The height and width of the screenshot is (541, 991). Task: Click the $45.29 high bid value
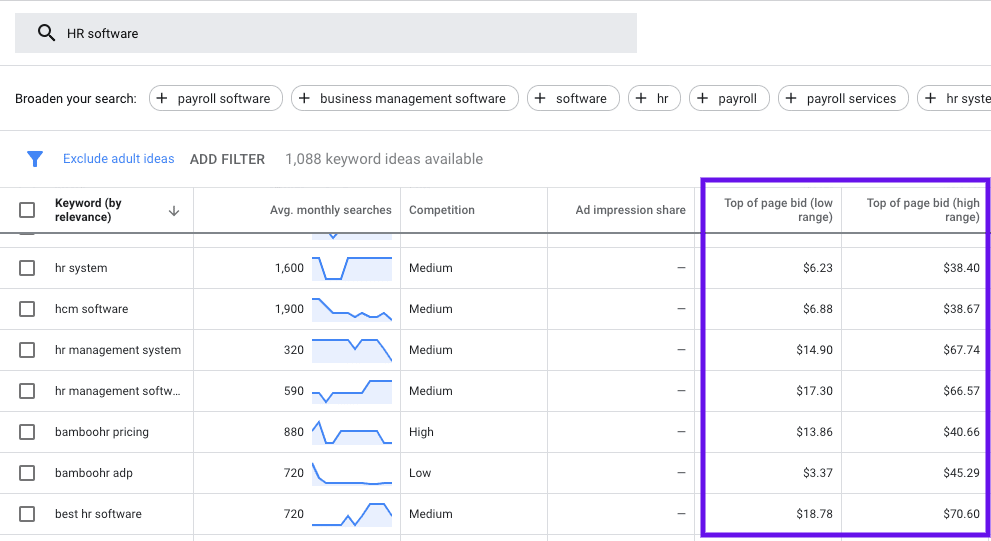(x=961, y=473)
